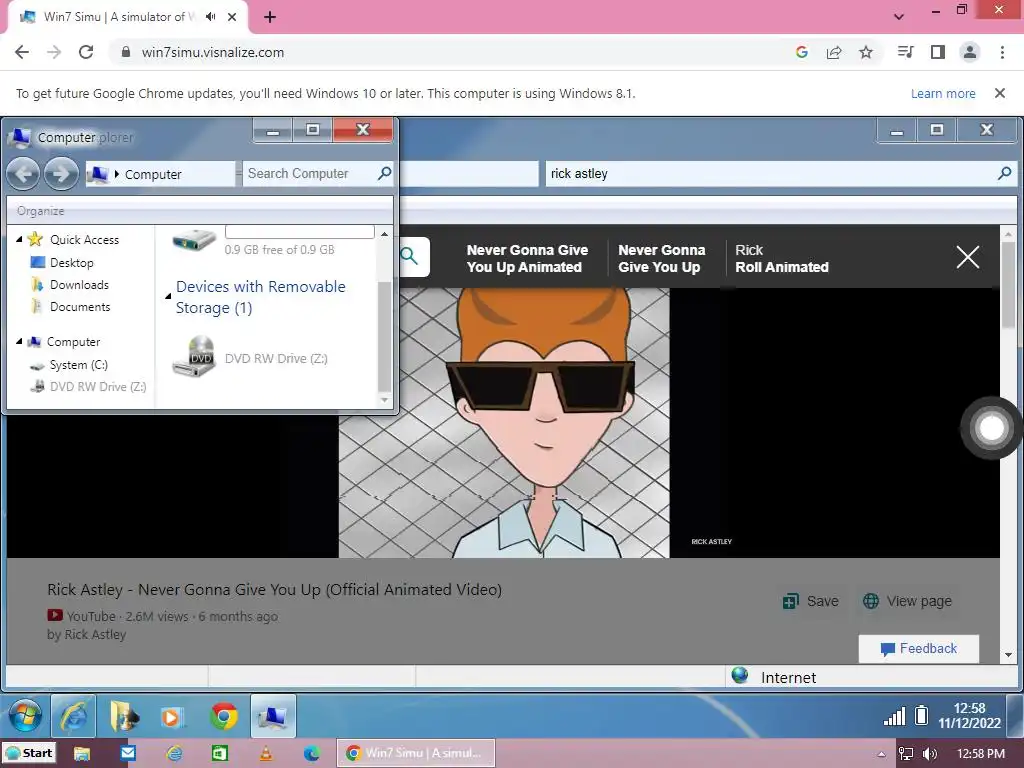The image size is (1024, 768).
Task: Click the Search Computer magnifier icon
Action: [x=385, y=173]
